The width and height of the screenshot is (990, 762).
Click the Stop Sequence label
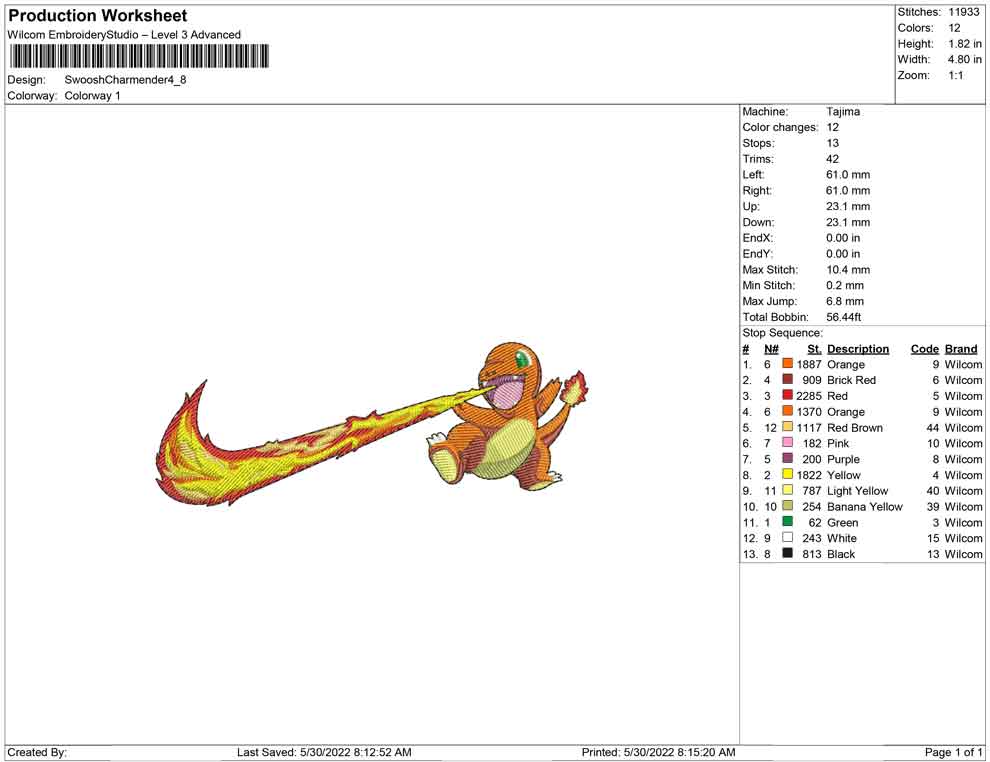782,333
